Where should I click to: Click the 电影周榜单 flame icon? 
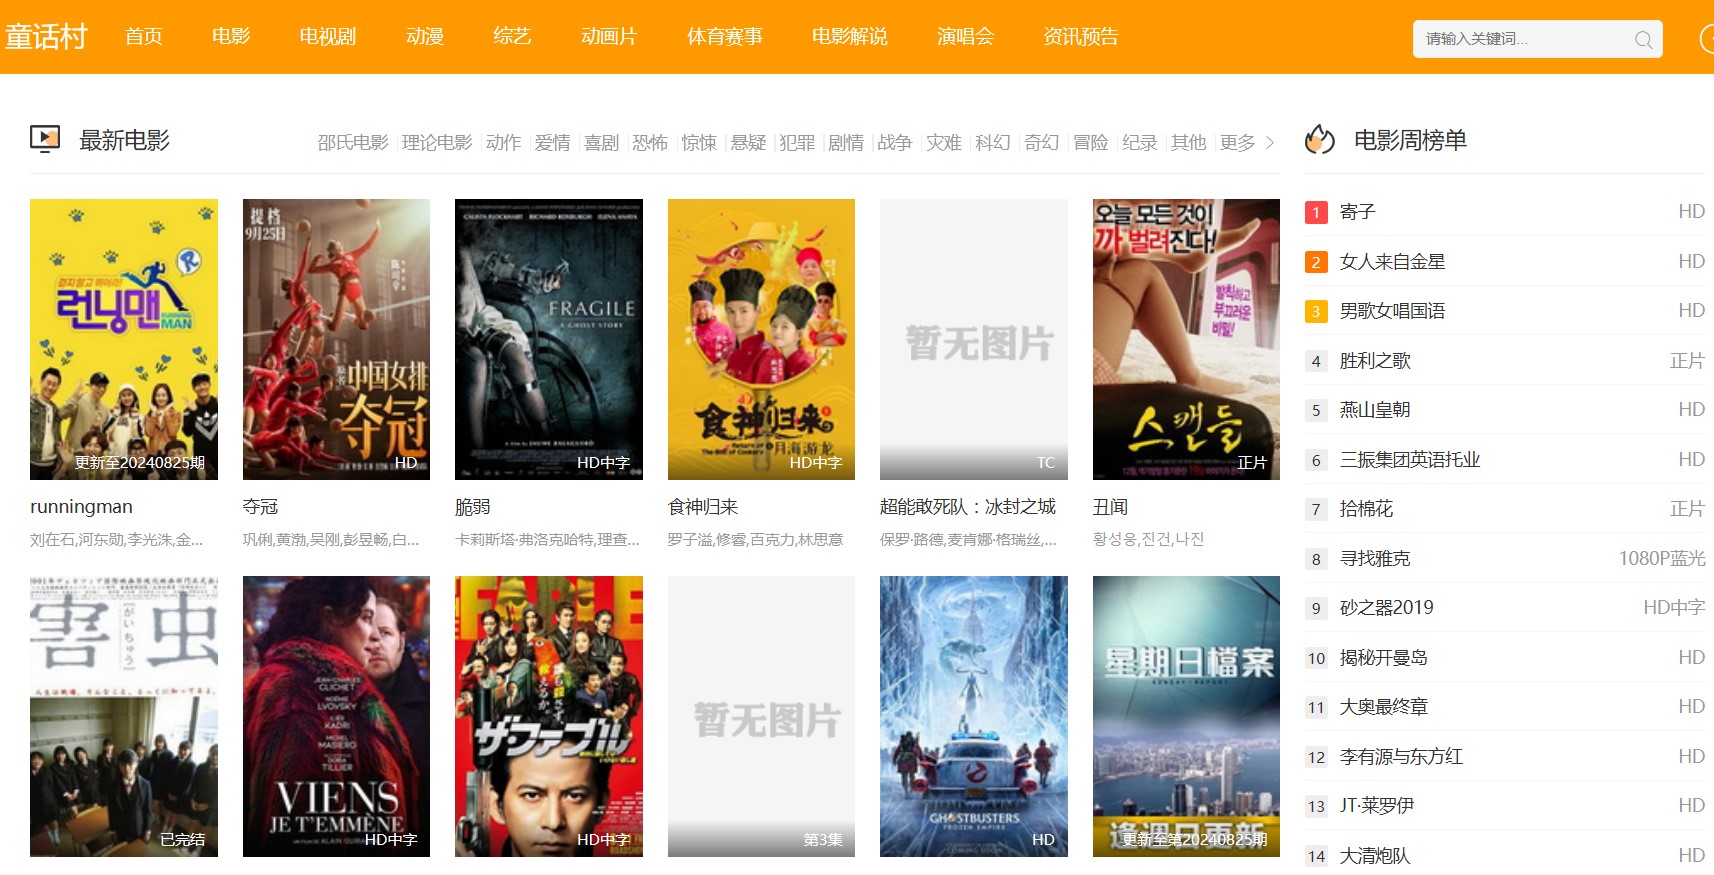(1320, 140)
